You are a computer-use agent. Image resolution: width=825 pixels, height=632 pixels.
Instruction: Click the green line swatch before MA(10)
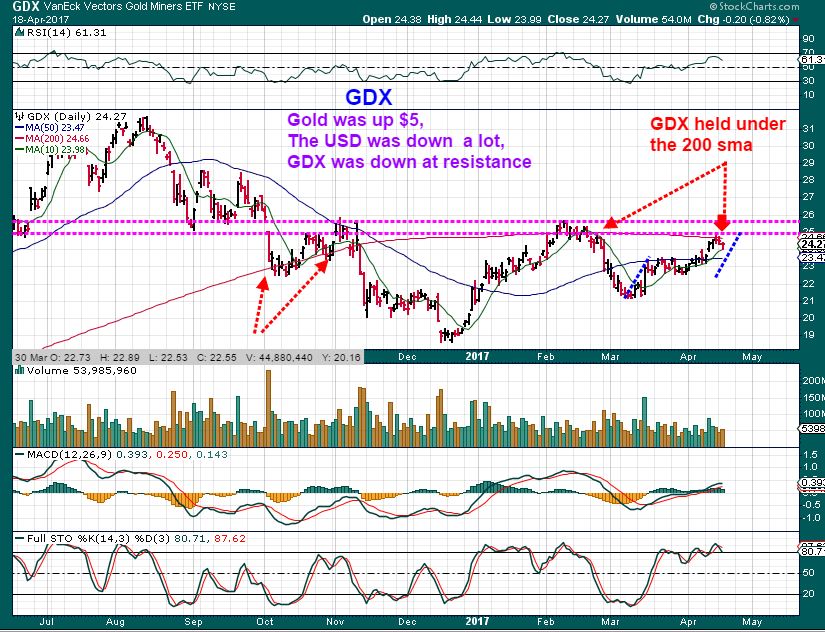[x=19, y=150]
